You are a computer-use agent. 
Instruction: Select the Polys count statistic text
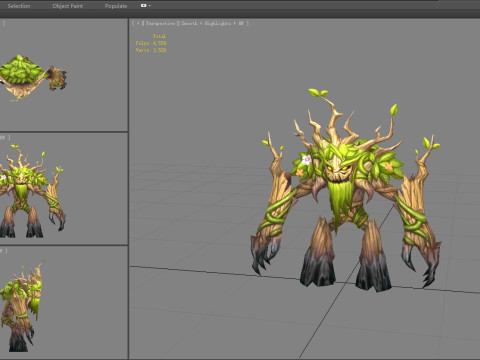(x=151, y=43)
